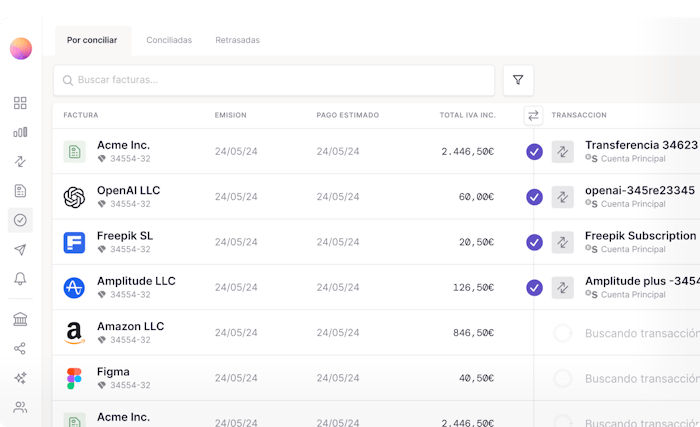Image resolution: width=700 pixels, height=427 pixels.
Task: Toggle the Freepik SL row purple checkmark
Action: point(534,243)
